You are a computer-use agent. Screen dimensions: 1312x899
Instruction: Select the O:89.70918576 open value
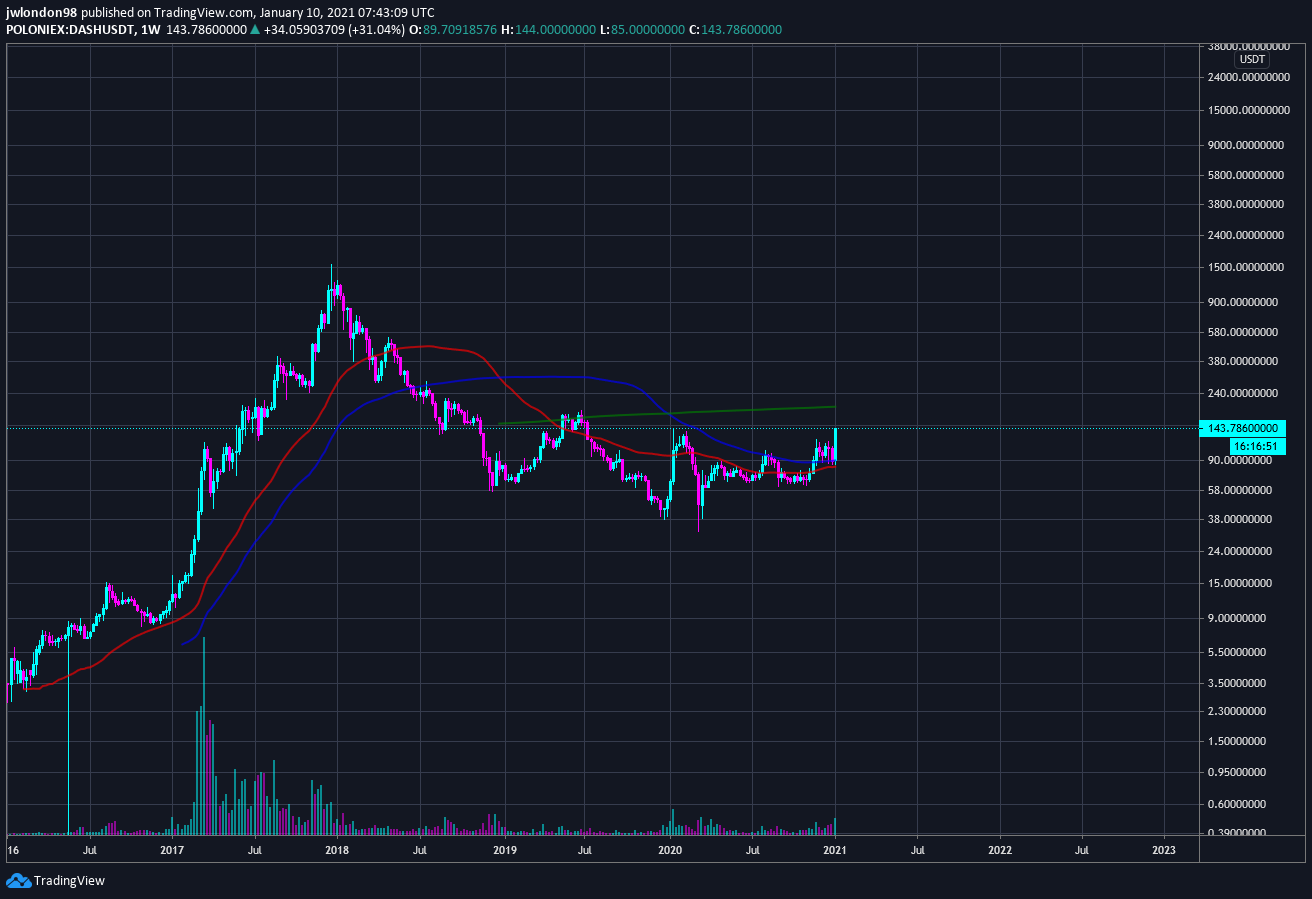tap(454, 30)
